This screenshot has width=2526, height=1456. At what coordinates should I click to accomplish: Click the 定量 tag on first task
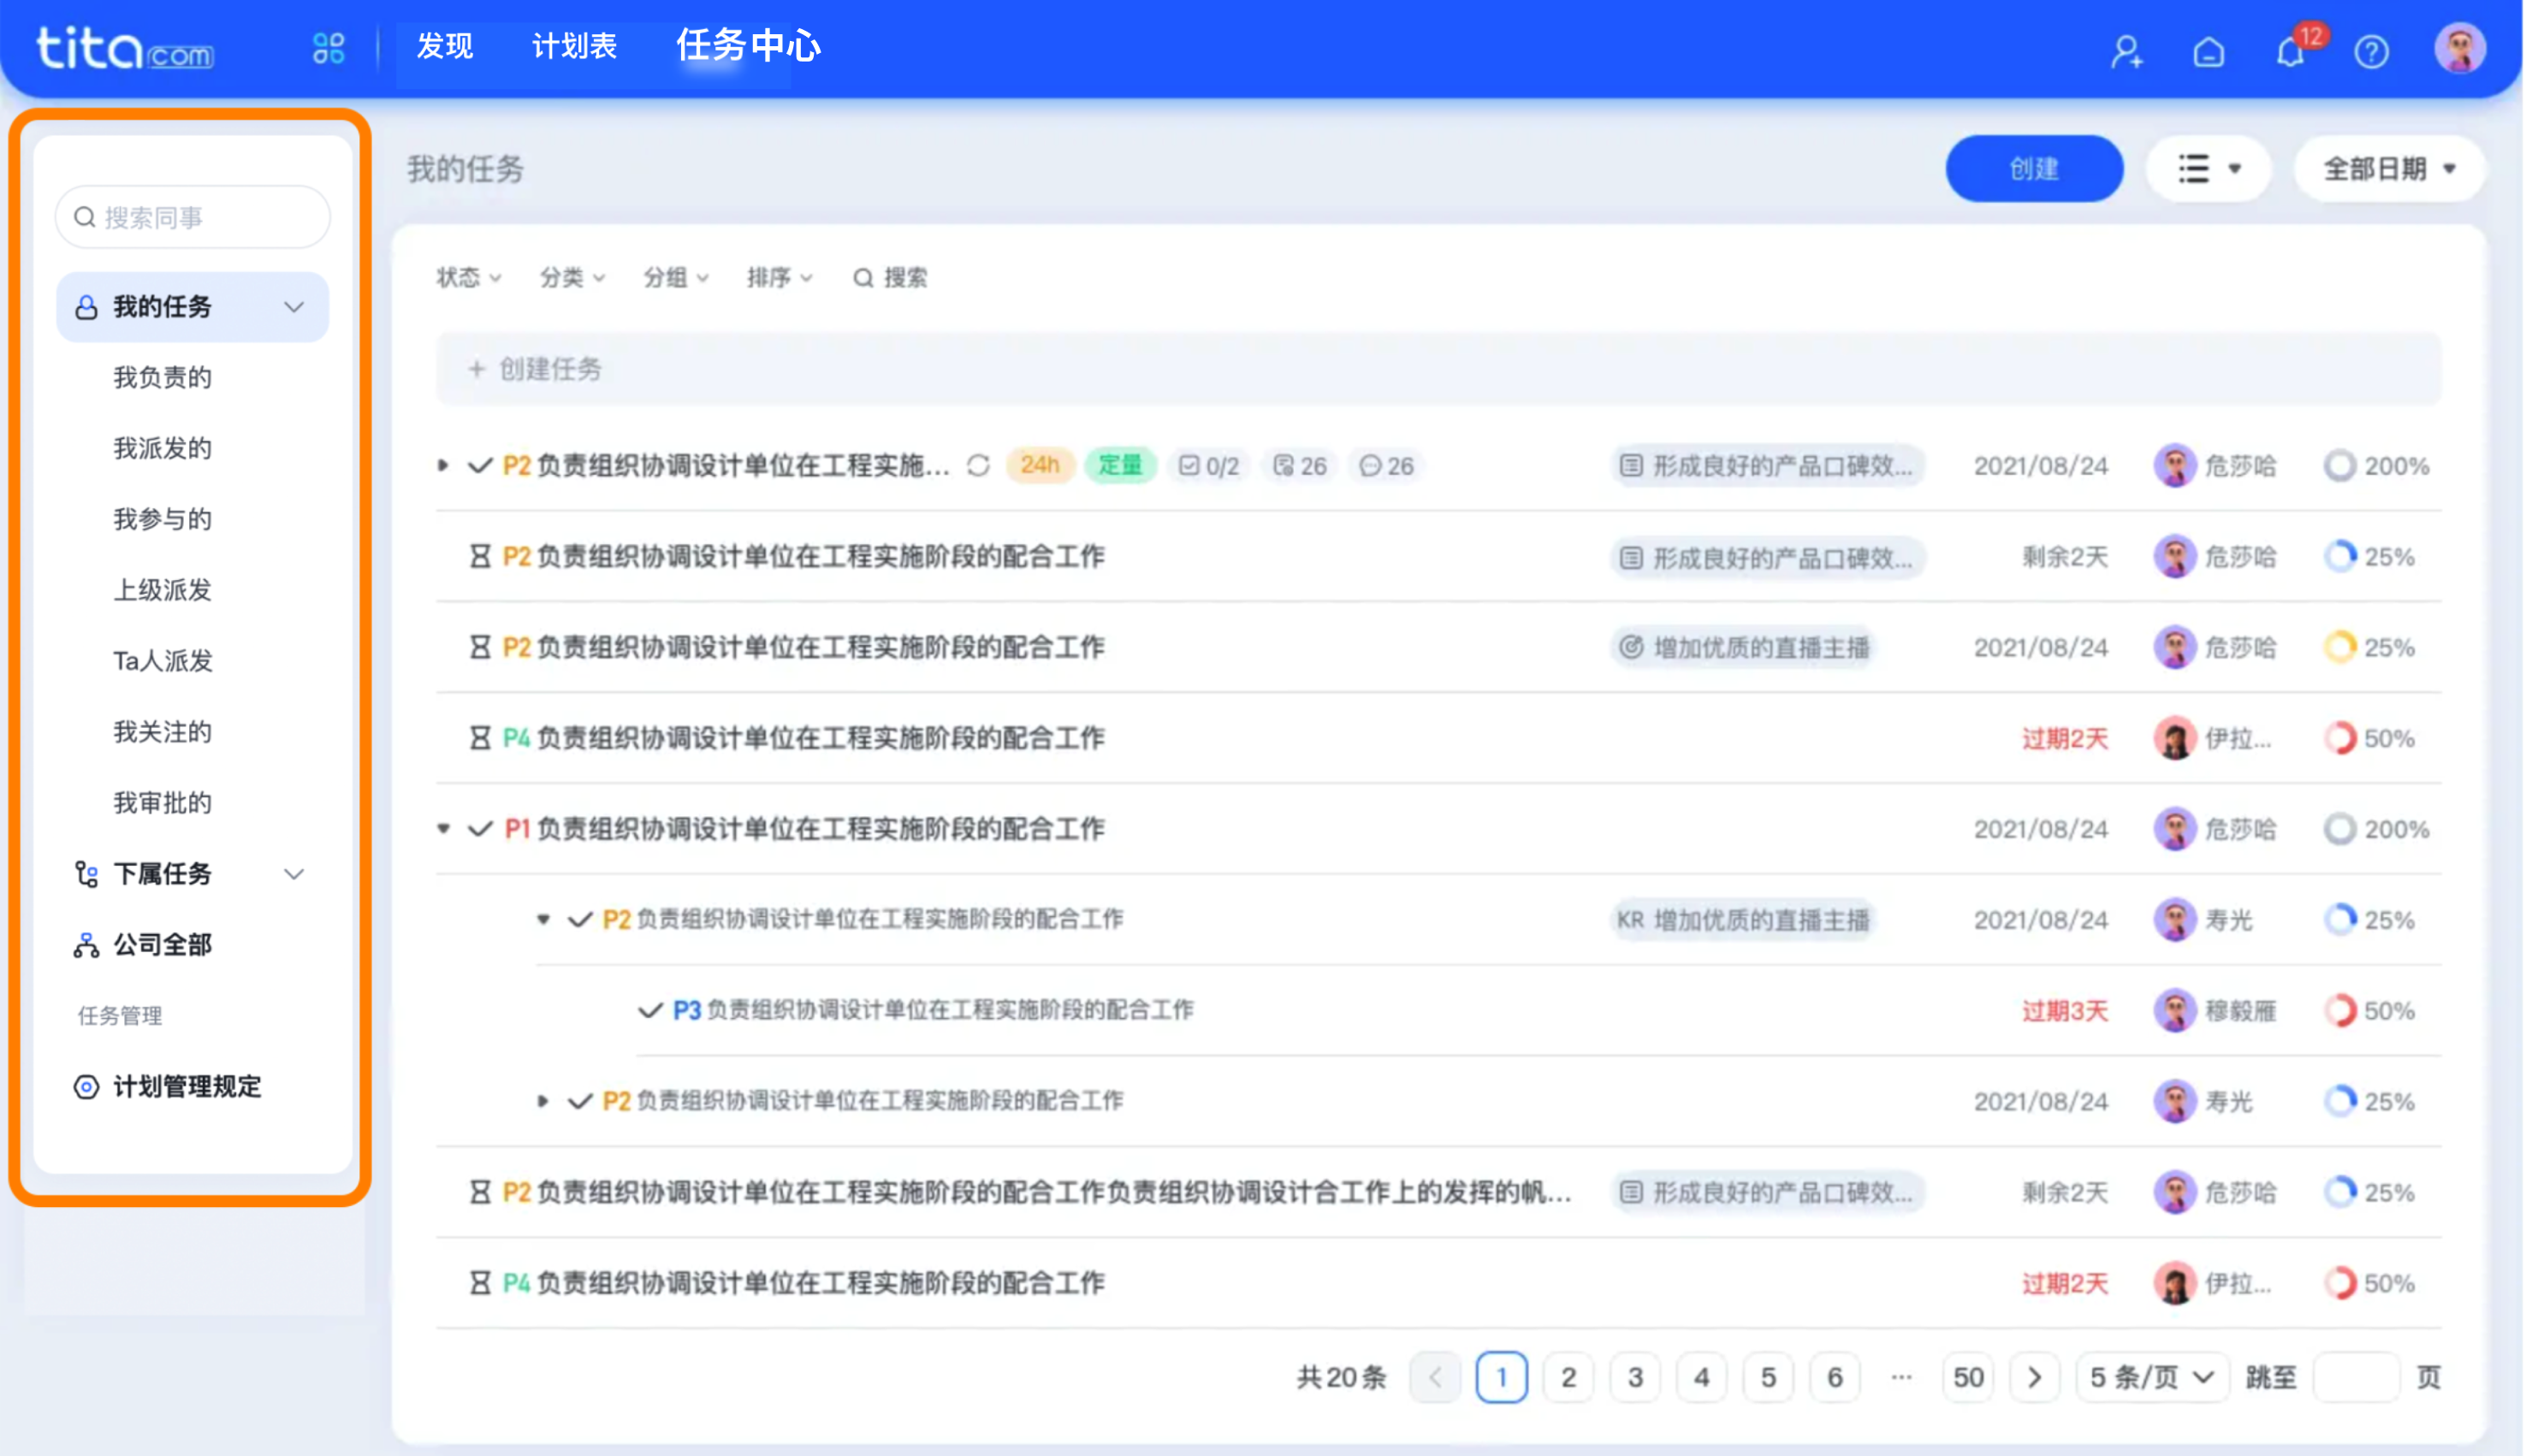pyautogui.click(x=1120, y=466)
